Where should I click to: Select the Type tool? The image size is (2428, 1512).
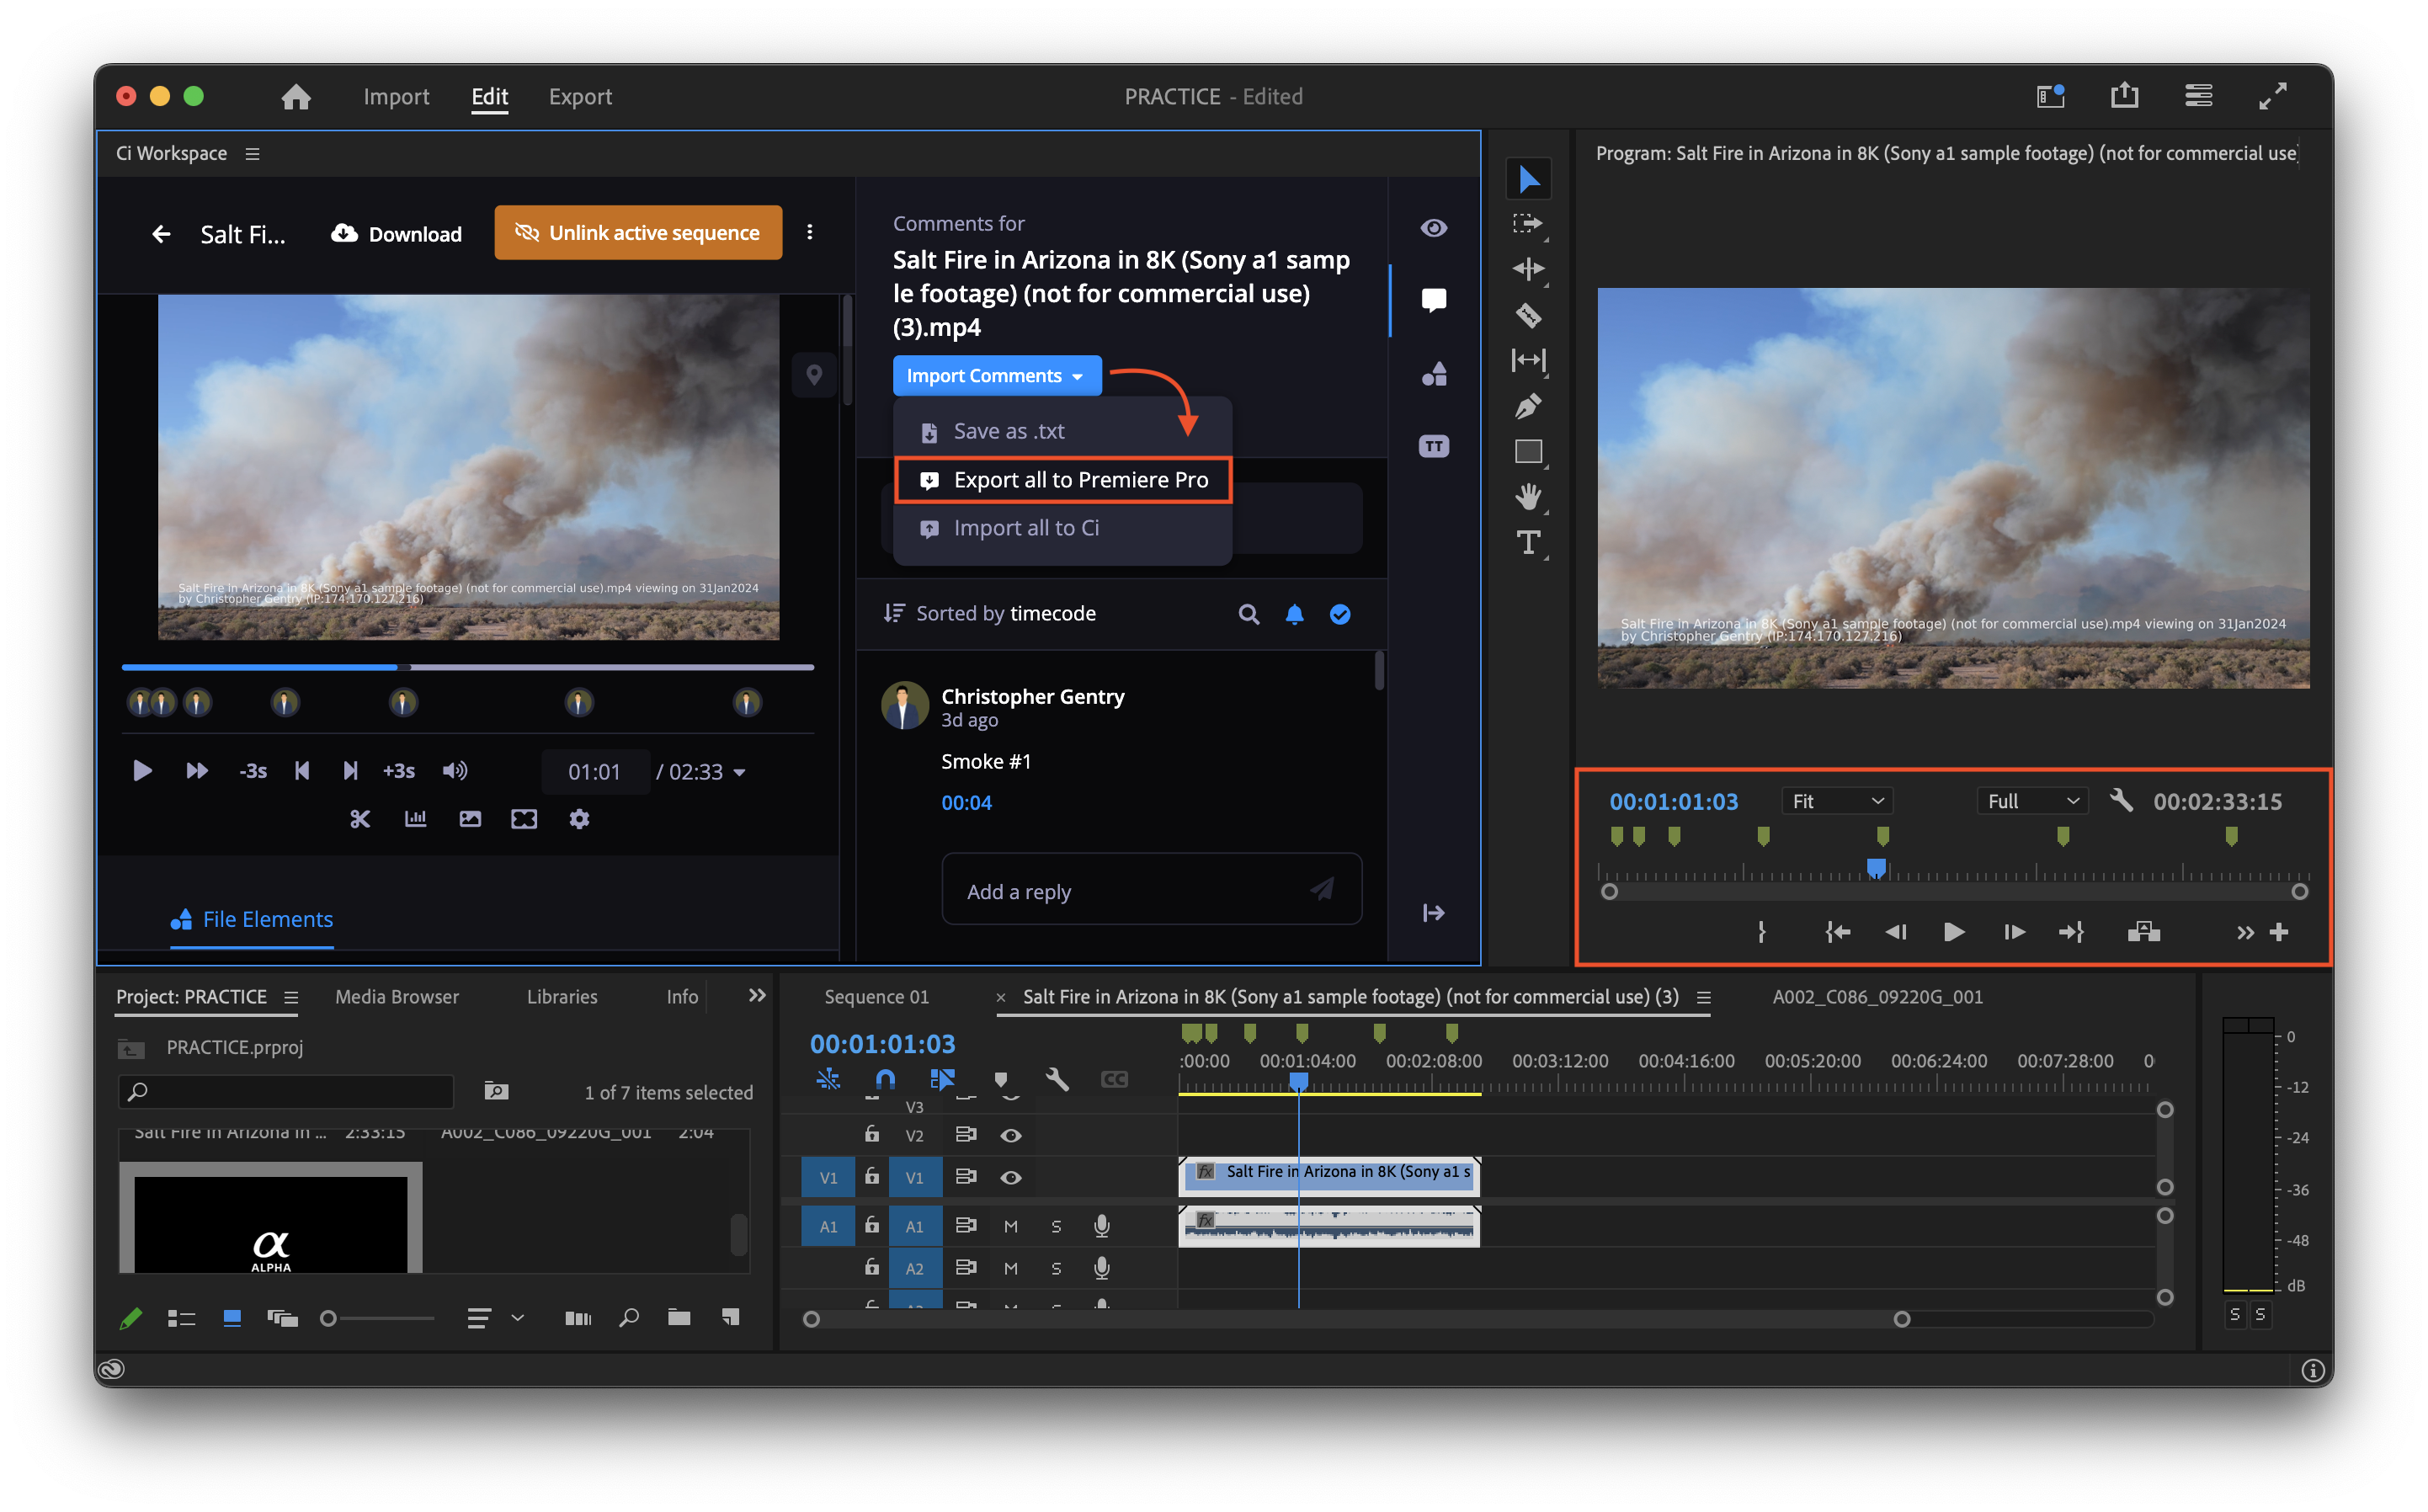coord(1529,542)
